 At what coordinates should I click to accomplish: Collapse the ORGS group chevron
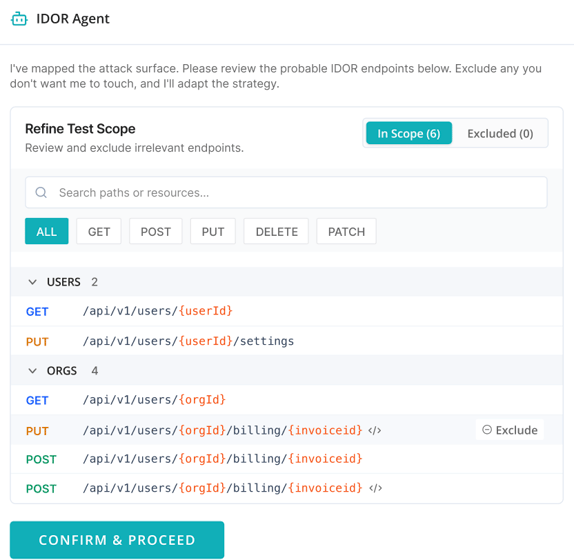click(x=33, y=371)
